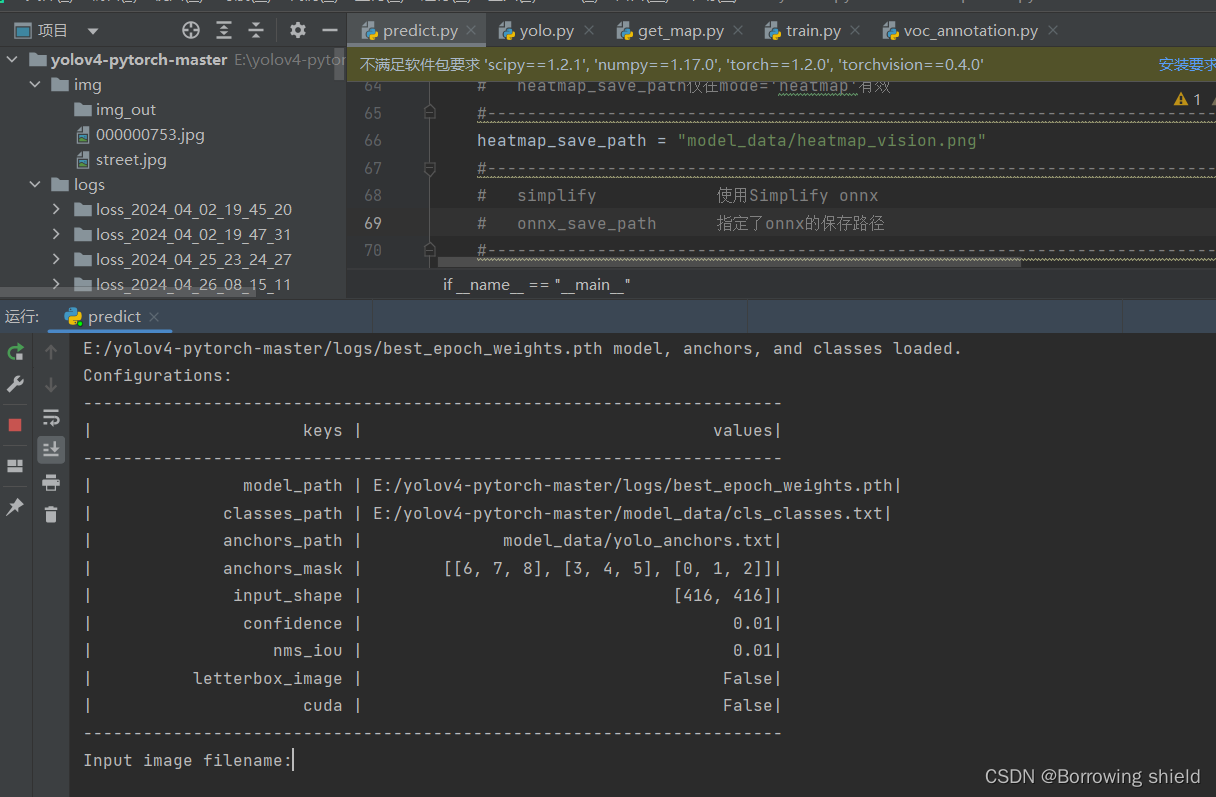
Task: Click the install requirements link
Action: coord(1187,65)
